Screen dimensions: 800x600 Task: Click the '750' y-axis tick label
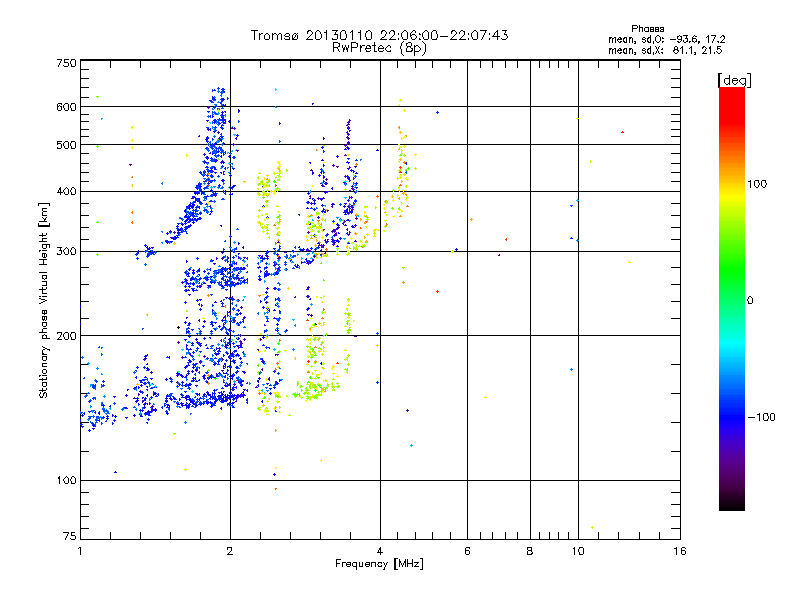click(x=66, y=63)
